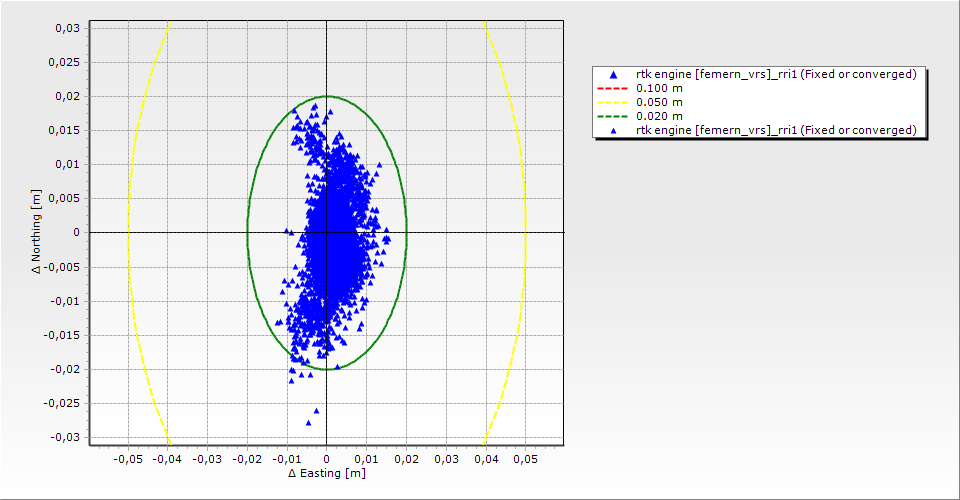Click the yellow dashed line legend symbol
The height and width of the screenshot is (500, 960).
[613, 103]
